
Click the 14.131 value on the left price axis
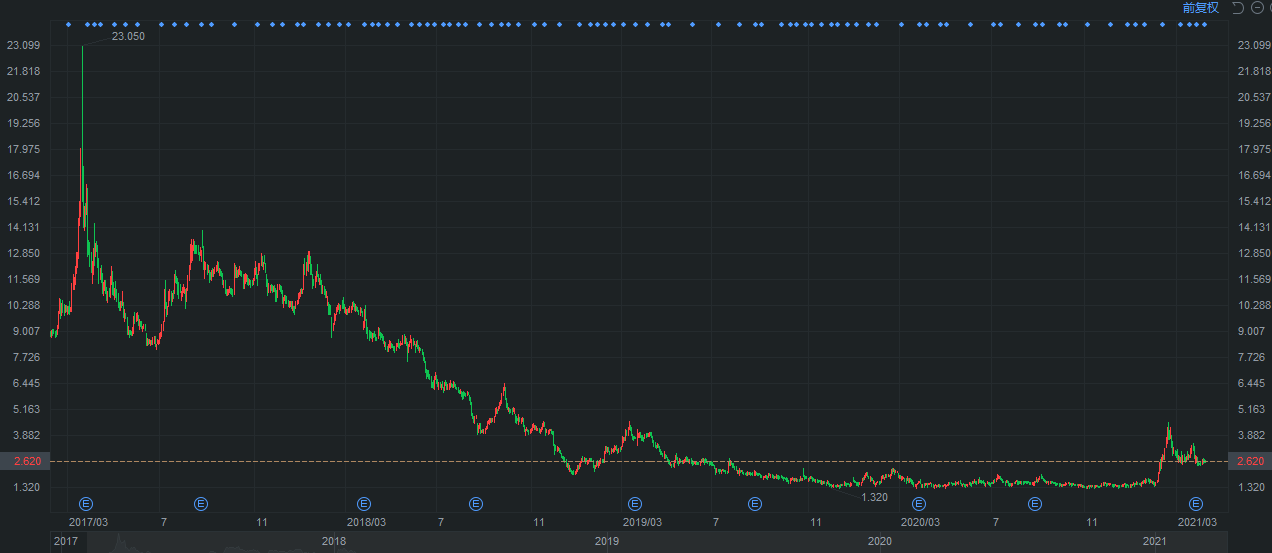coord(23,227)
